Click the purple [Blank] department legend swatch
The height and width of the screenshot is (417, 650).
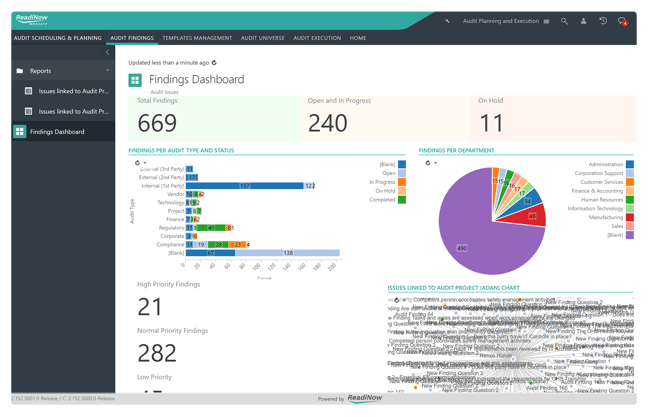point(630,235)
